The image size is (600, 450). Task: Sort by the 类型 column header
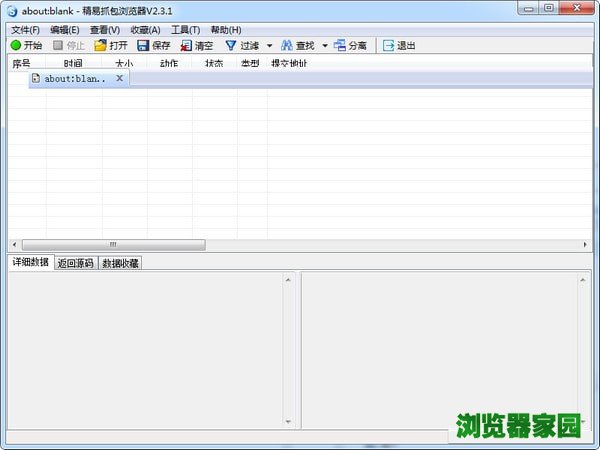coord(251,63)
